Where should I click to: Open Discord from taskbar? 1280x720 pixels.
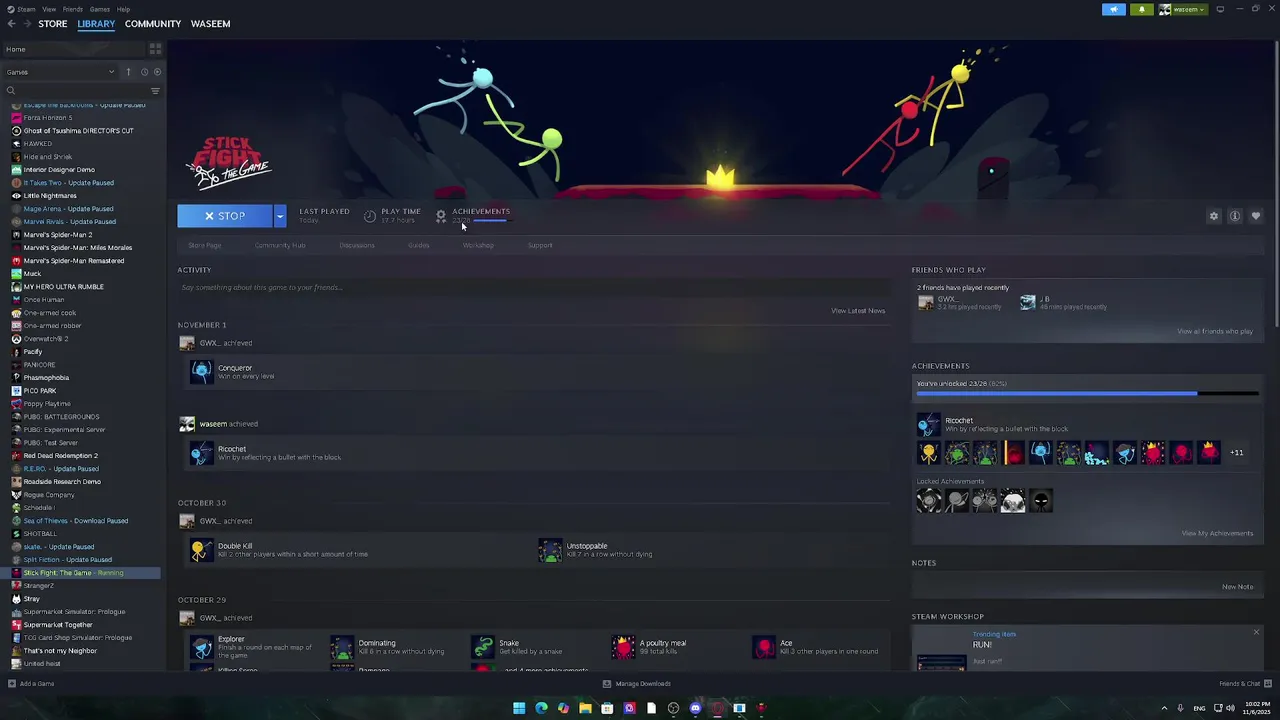click(x=695, y=708)
